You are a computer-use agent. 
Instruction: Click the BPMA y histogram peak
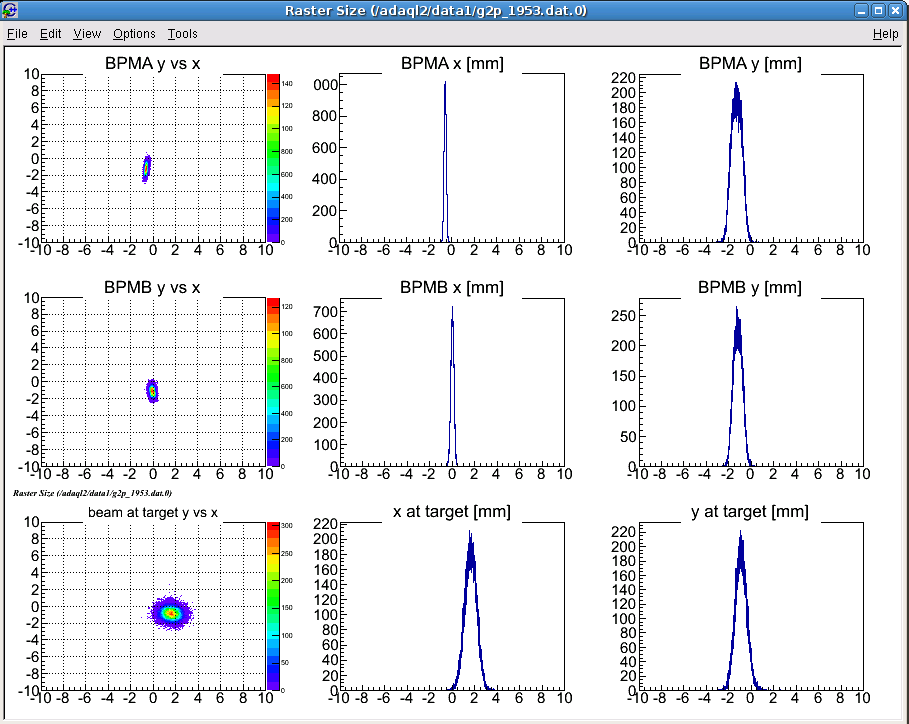(x=736, y=162)
